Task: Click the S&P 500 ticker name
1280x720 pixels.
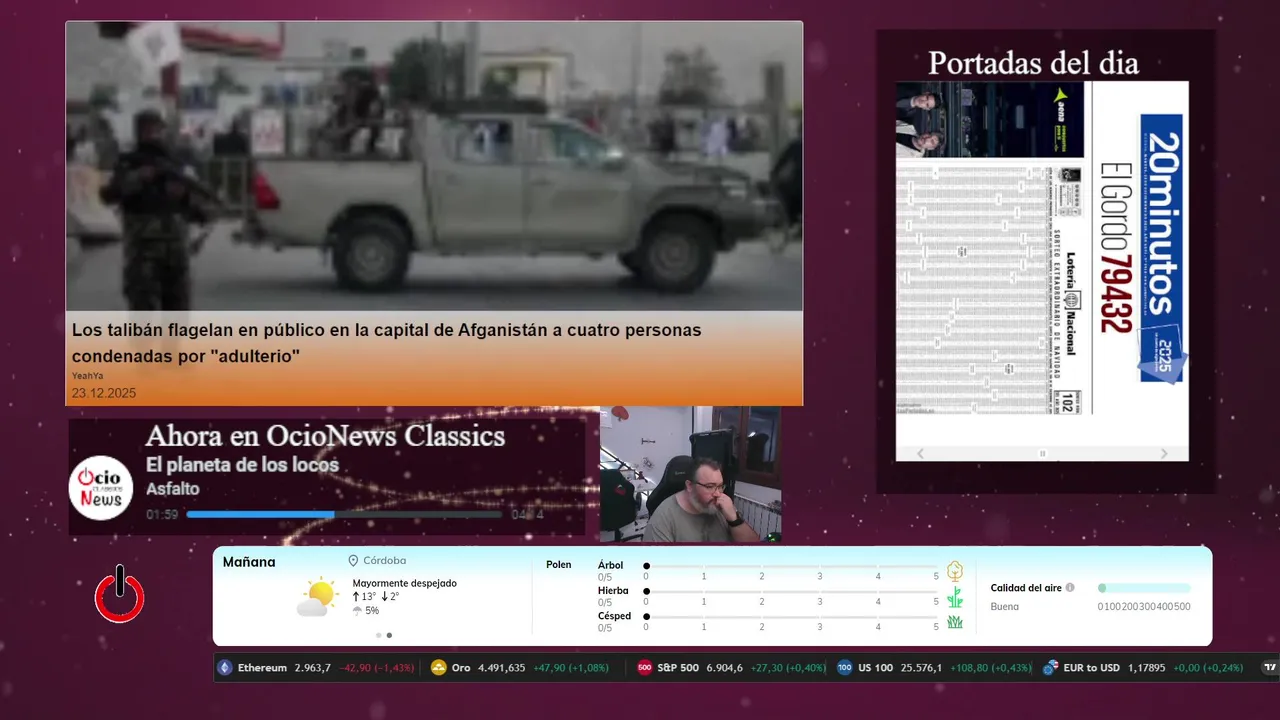Action: tap(678, 668)
